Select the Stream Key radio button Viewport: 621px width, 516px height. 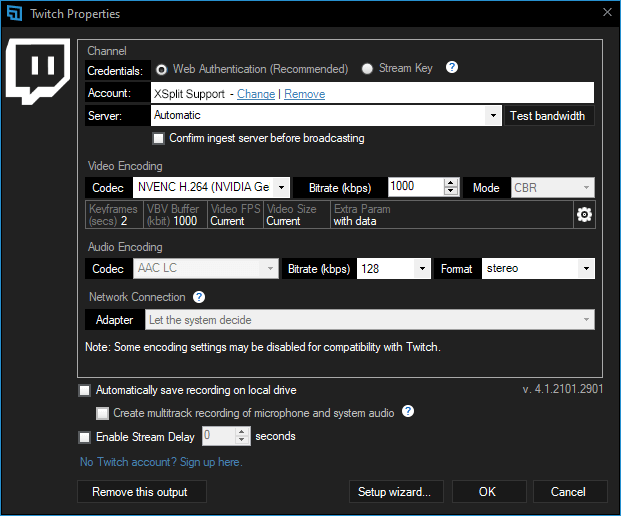(367, 69)
